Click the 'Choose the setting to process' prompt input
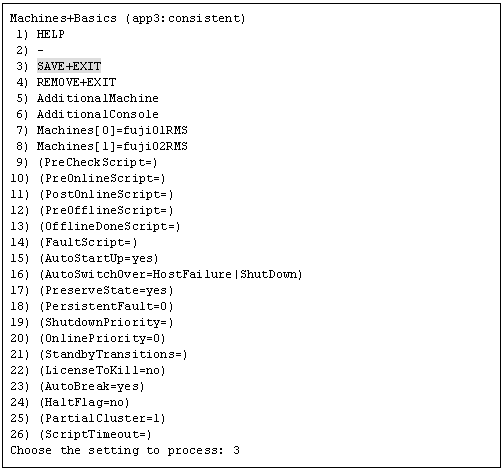502x470 pixels. (236, 450)
